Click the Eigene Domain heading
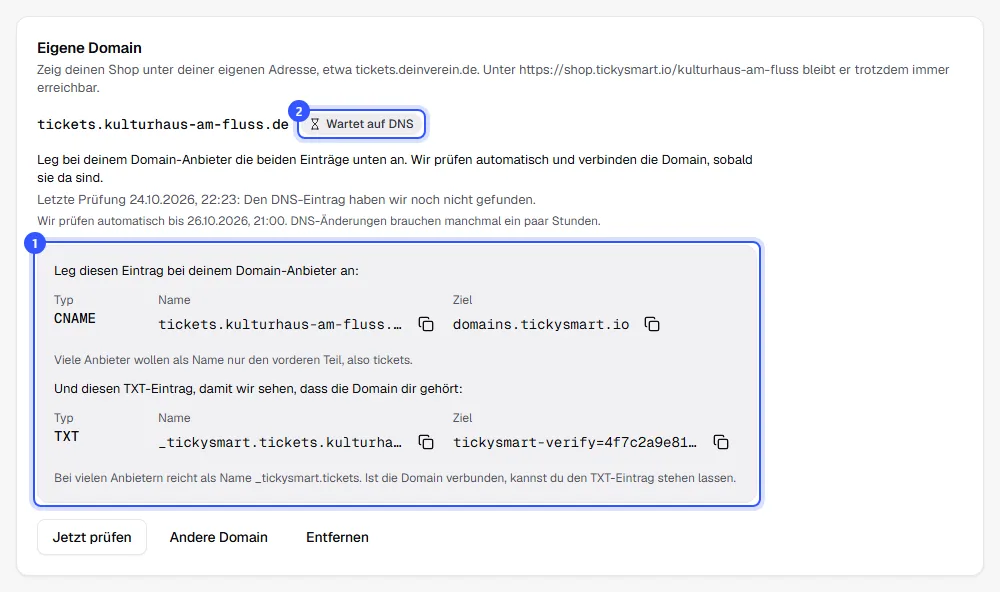Screen dimensions: 1000x592 tap(89, 48)
